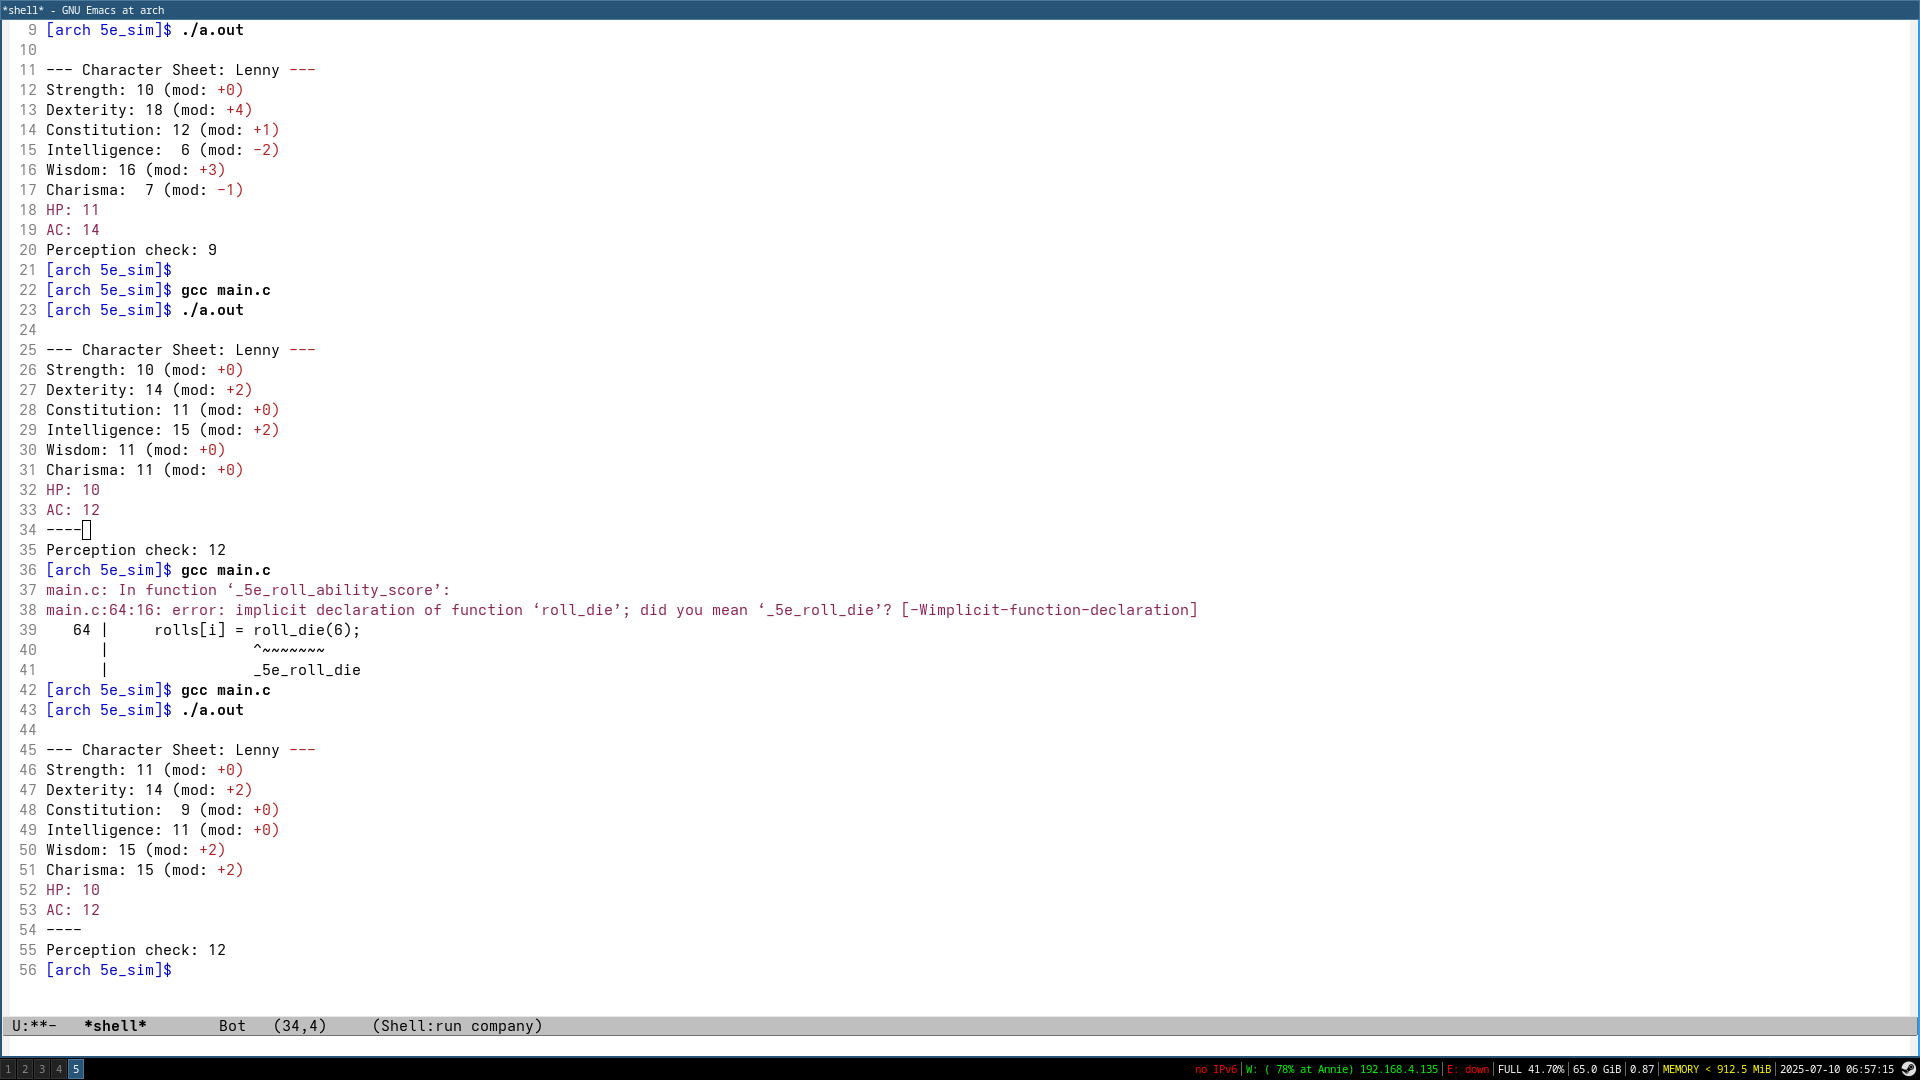Click the Character Sheet: Lenny header on line 45

(181, 750)
